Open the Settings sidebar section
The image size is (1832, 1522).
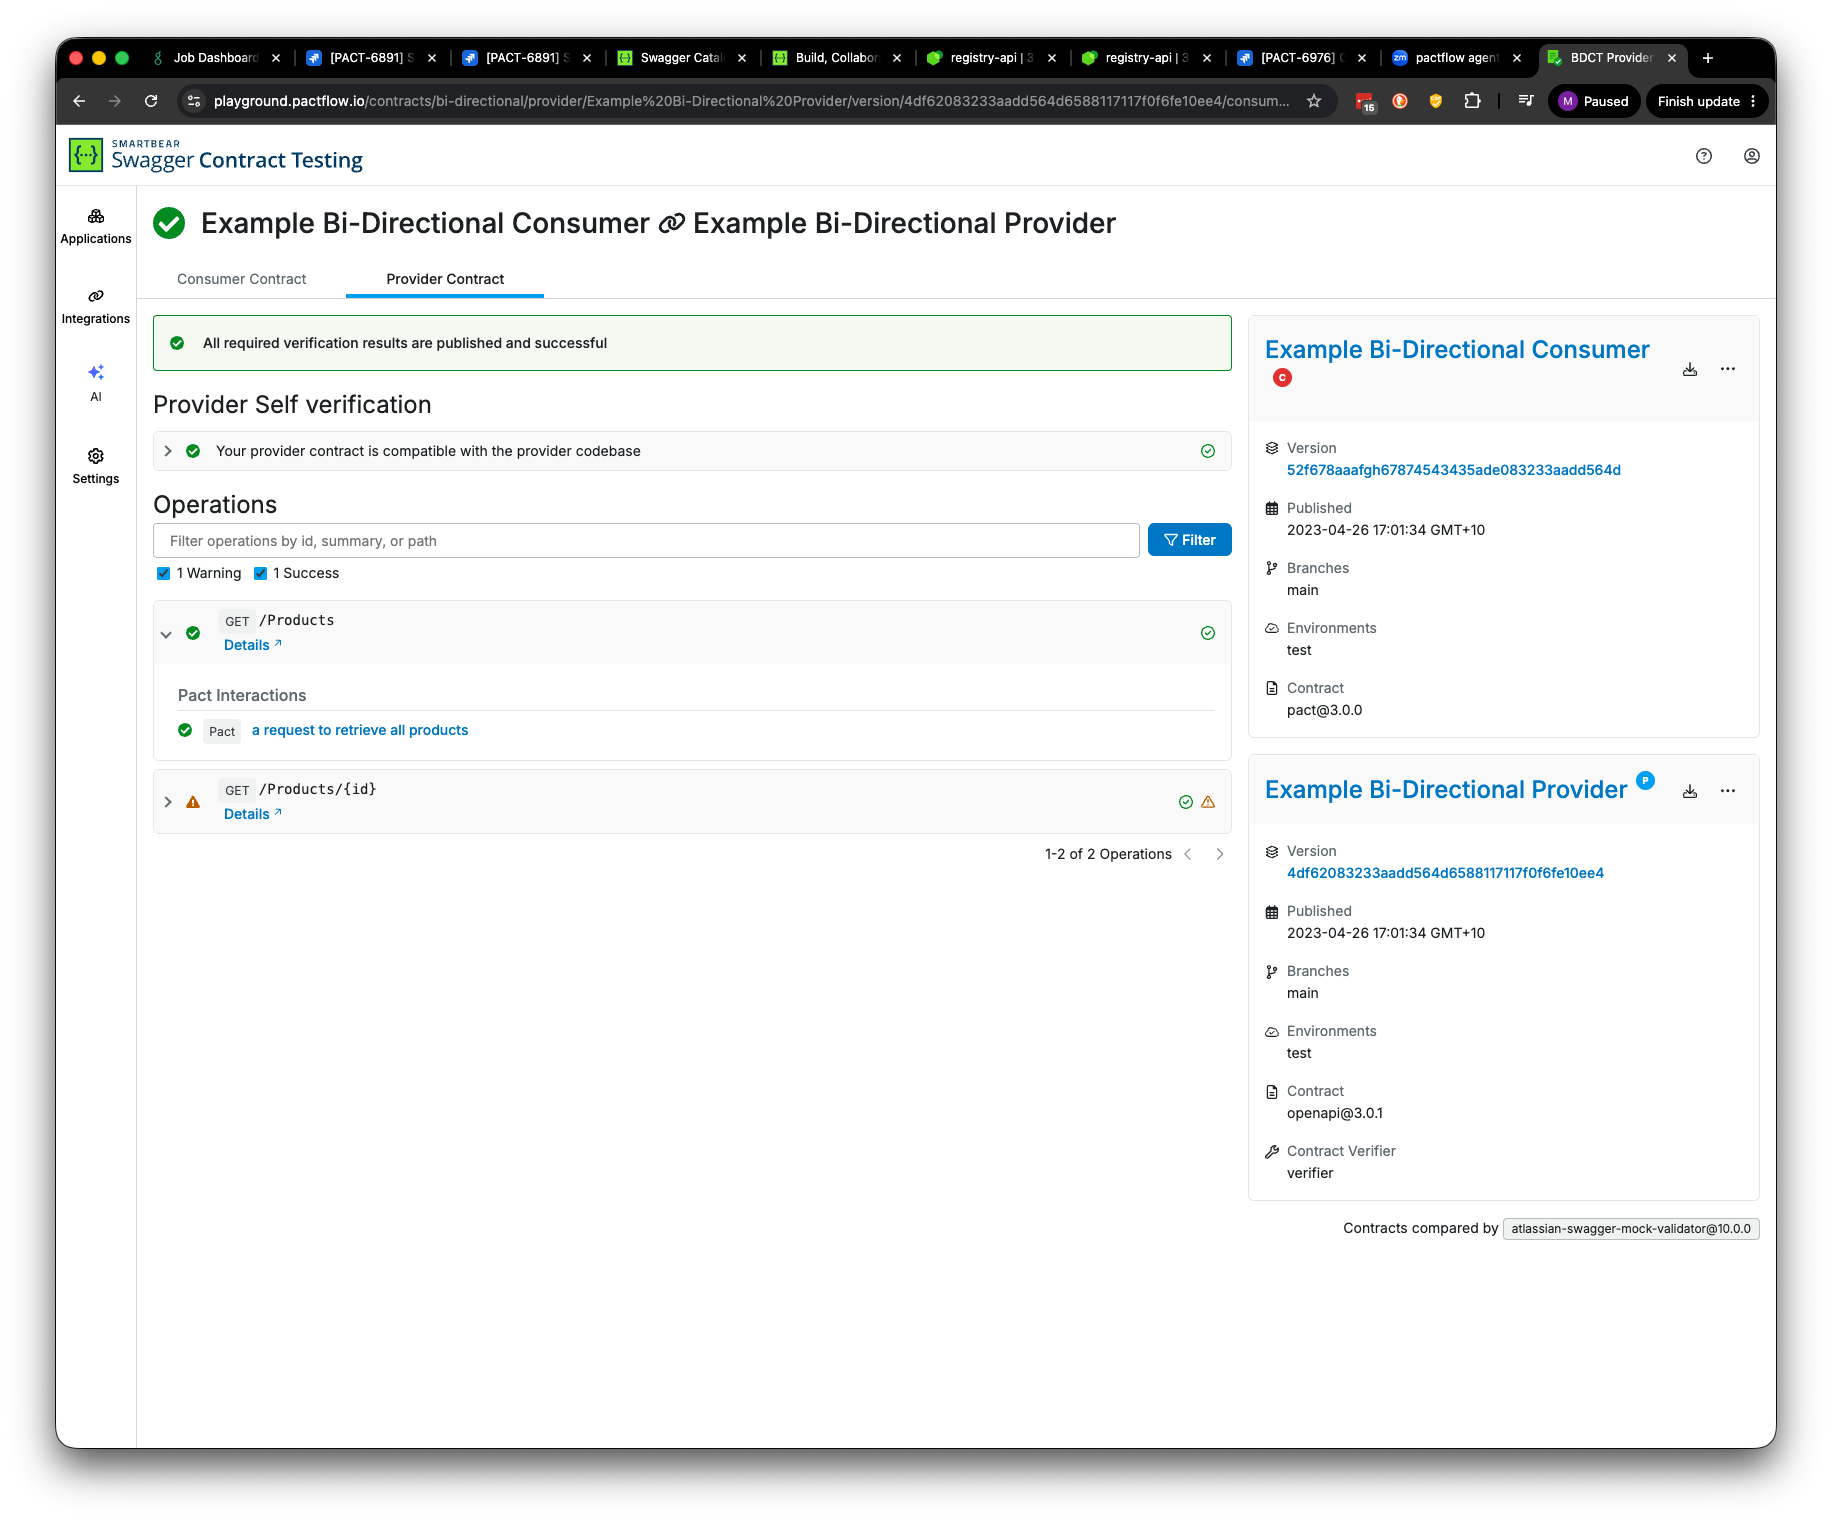point(96,467)
